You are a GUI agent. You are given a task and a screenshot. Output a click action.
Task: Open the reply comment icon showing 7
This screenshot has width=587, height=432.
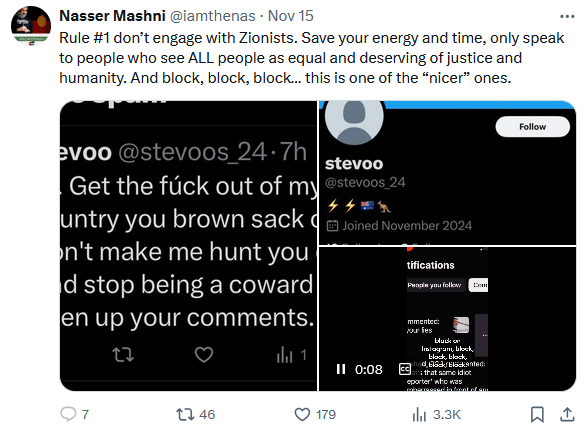(x=74, y=414)
